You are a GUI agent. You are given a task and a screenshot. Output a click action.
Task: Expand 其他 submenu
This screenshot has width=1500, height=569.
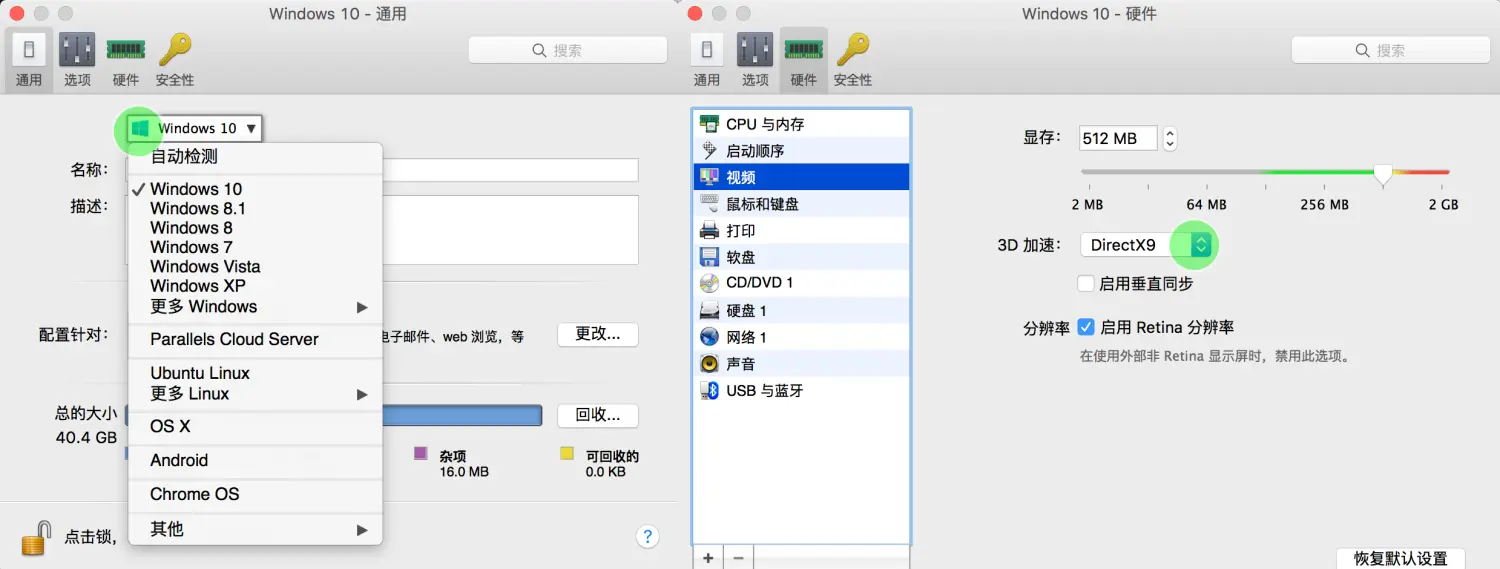256,529
